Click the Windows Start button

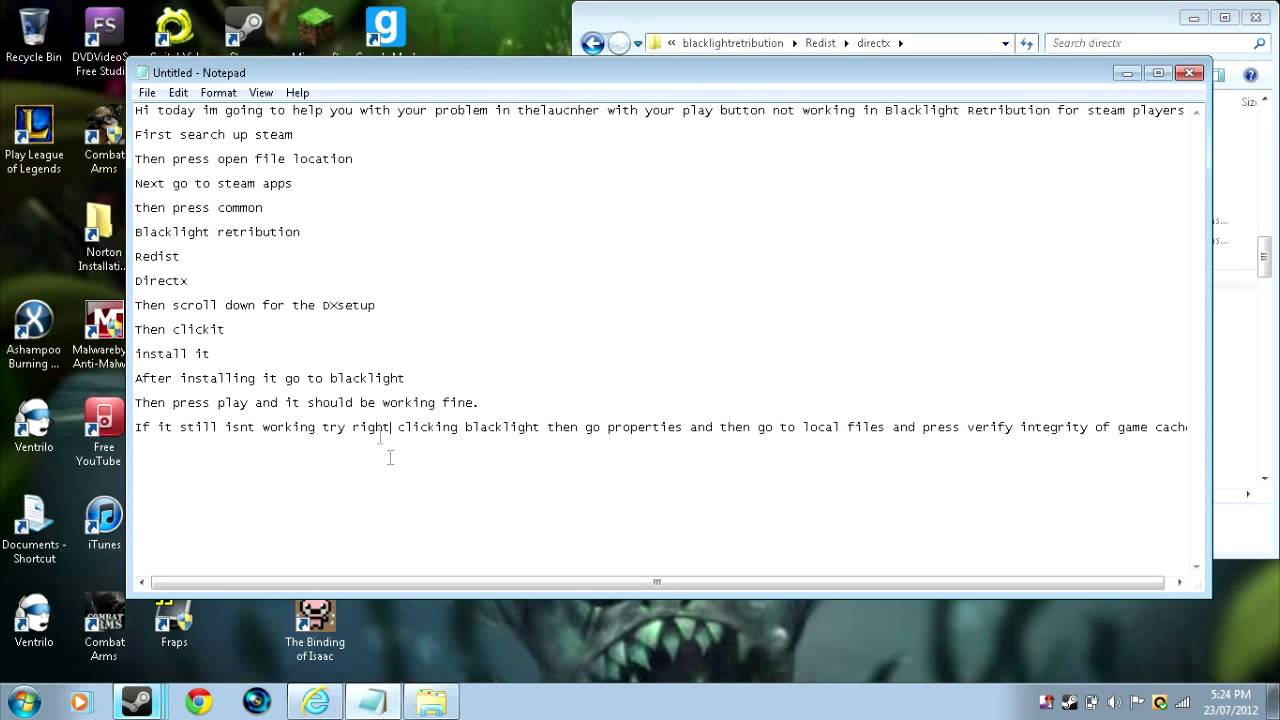point(24,702)
